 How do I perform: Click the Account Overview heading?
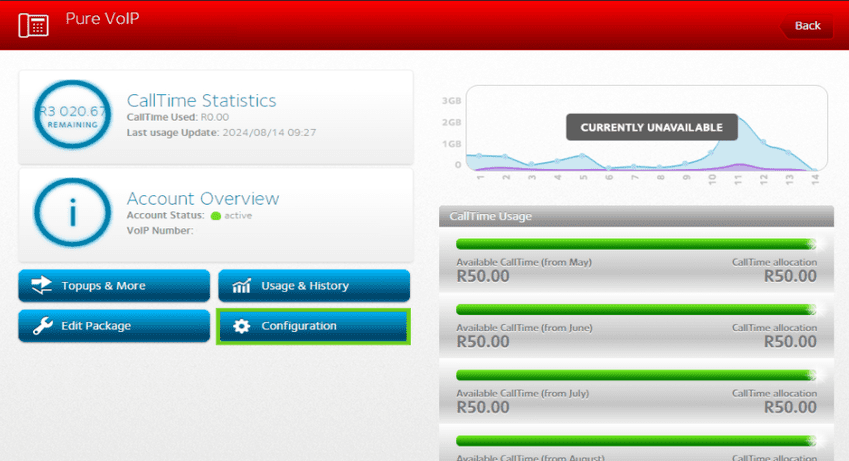[203, 198]
